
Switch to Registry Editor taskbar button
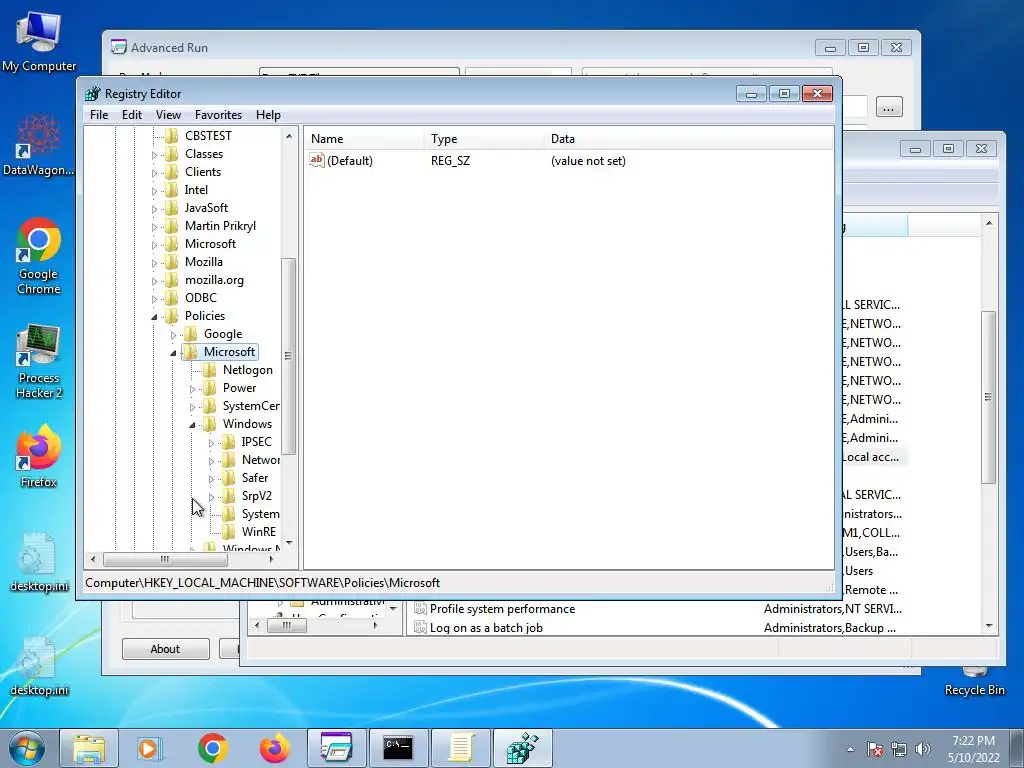click(x=522, y=748)
